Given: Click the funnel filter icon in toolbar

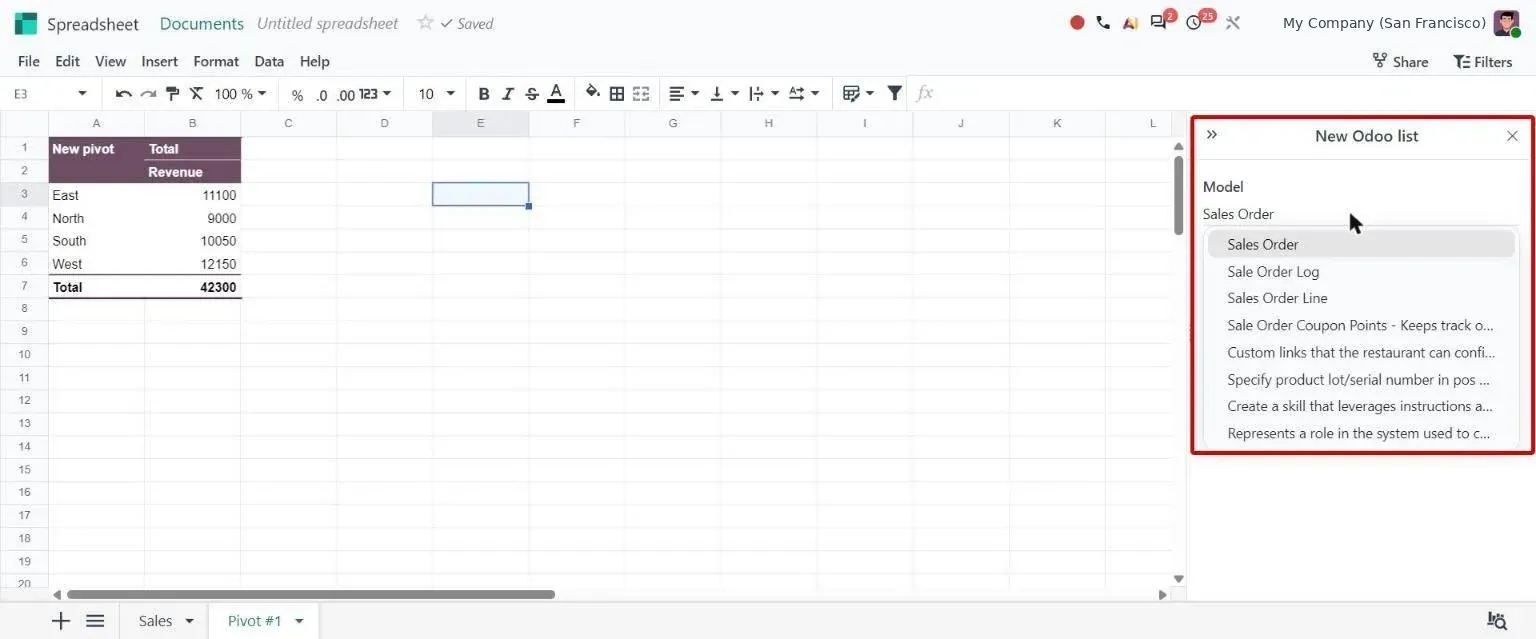Looking at the screenshot, I should click(x=895, y=93).
